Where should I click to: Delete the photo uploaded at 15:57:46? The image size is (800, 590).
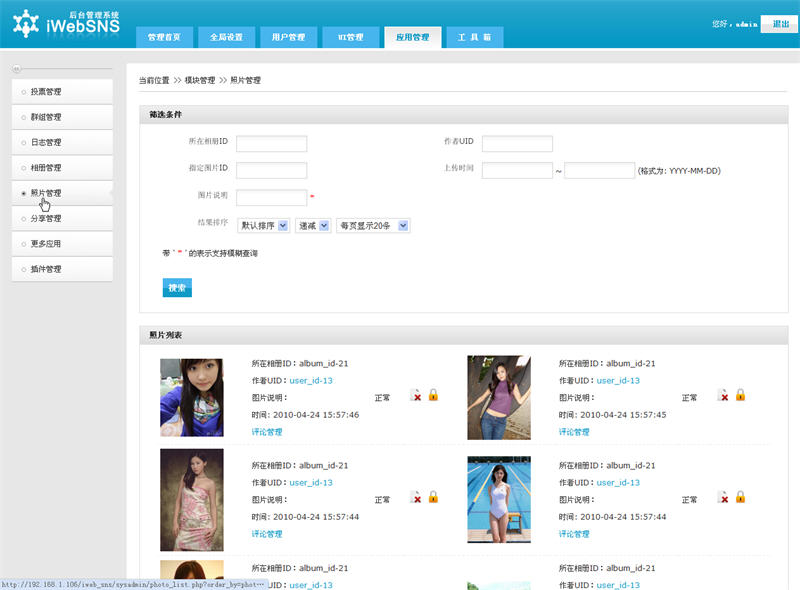point(416,395)
